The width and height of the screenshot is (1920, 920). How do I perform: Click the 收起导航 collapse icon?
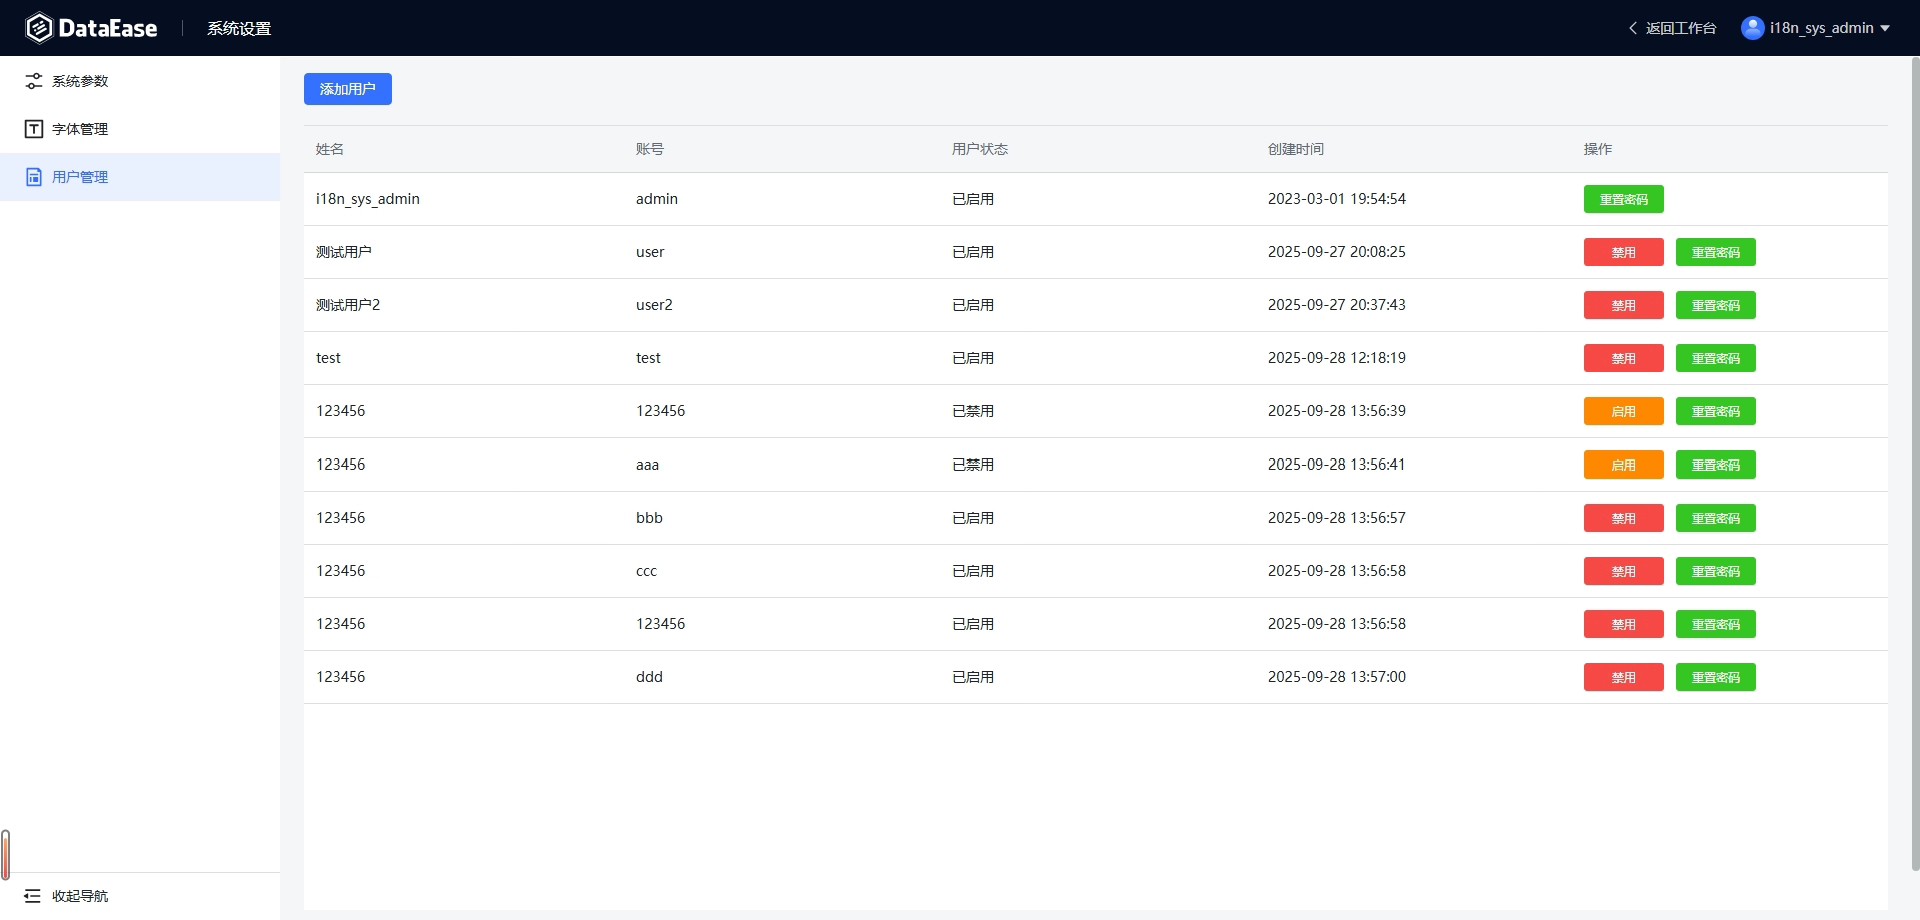click(x=33, y=896)
